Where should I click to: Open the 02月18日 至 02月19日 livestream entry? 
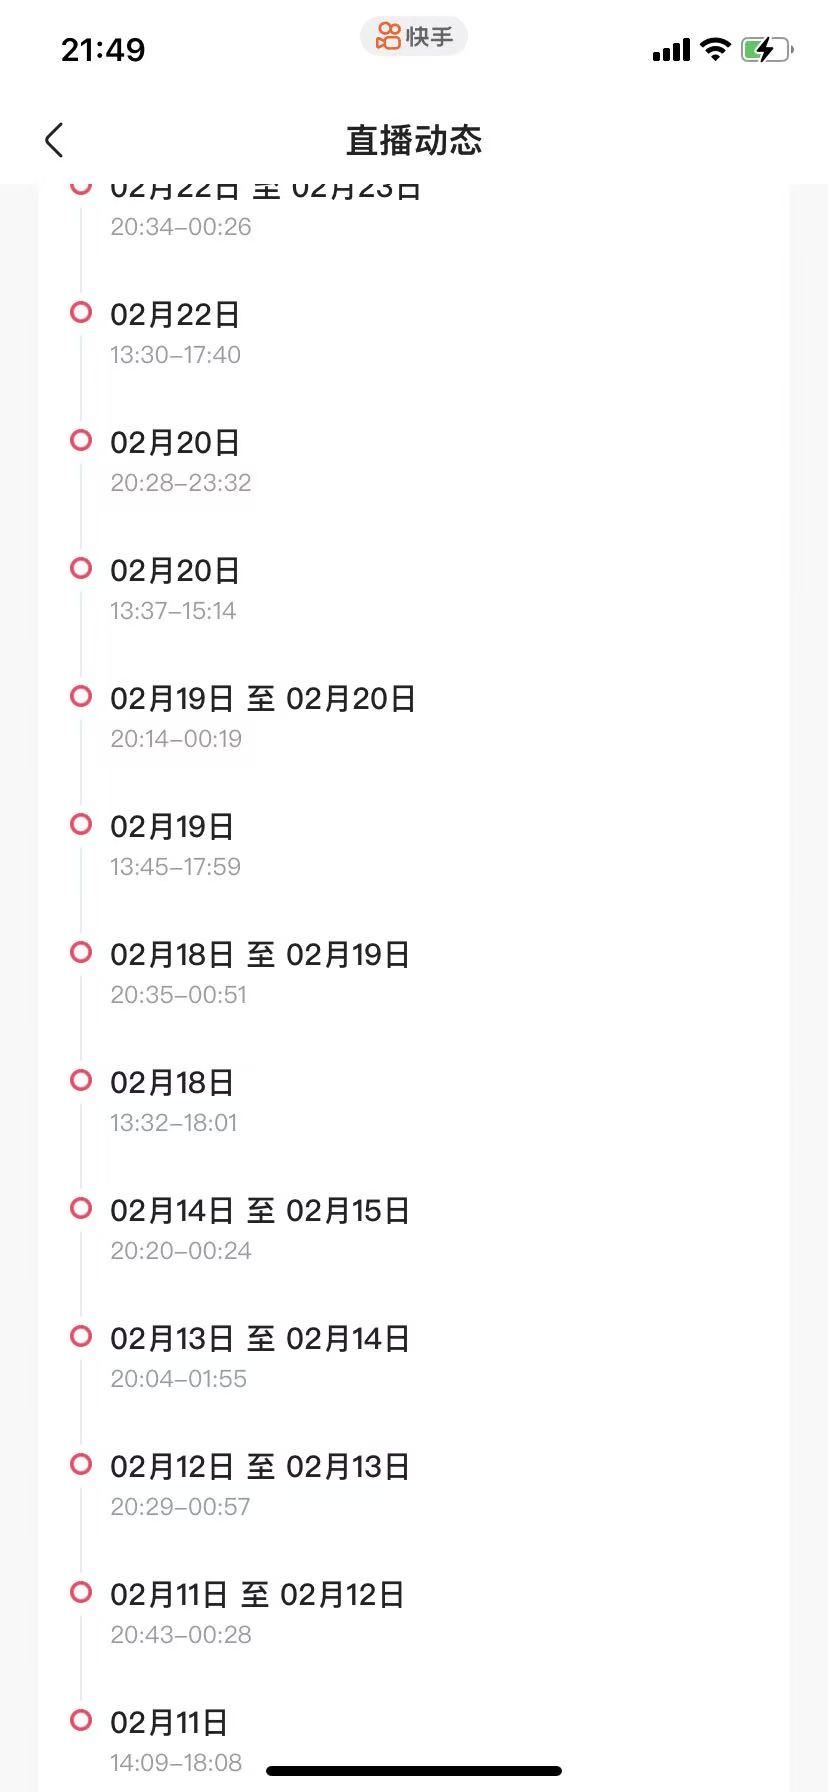point(260,972)
